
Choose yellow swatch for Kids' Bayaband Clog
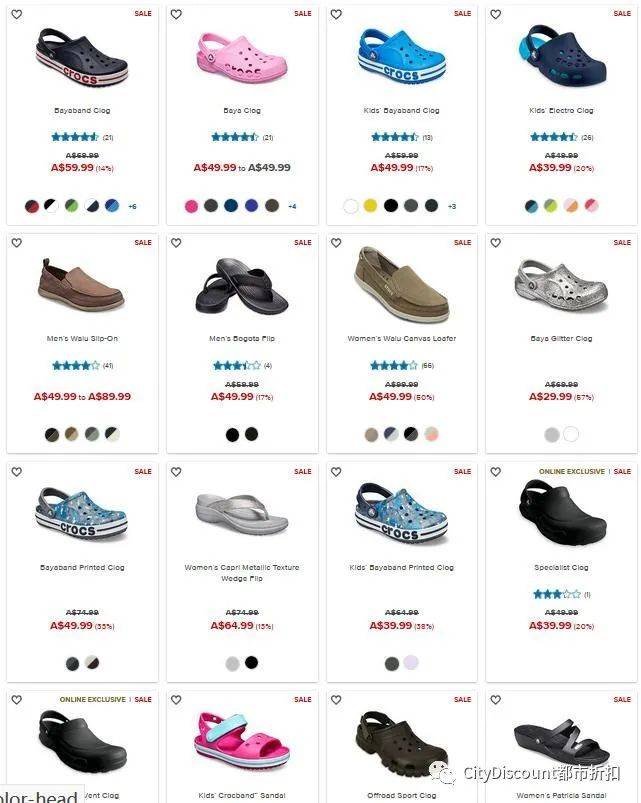point(370,206)
